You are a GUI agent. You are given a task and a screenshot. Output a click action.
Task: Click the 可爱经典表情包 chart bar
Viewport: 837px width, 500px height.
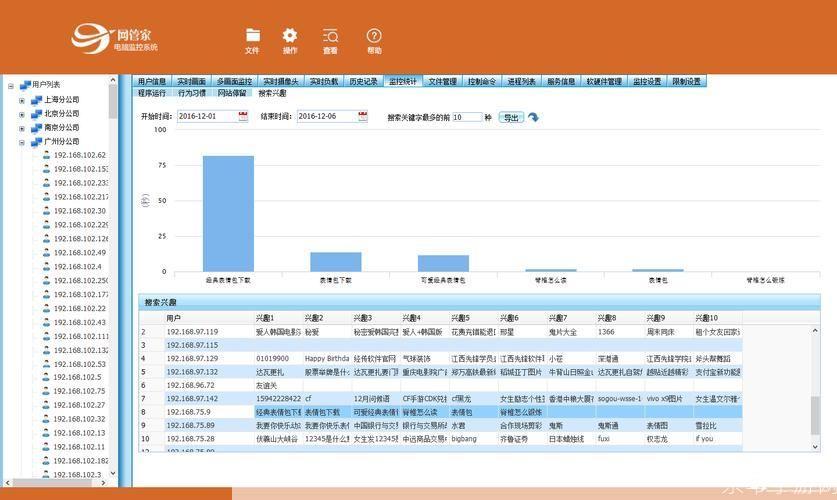(443, 263)
